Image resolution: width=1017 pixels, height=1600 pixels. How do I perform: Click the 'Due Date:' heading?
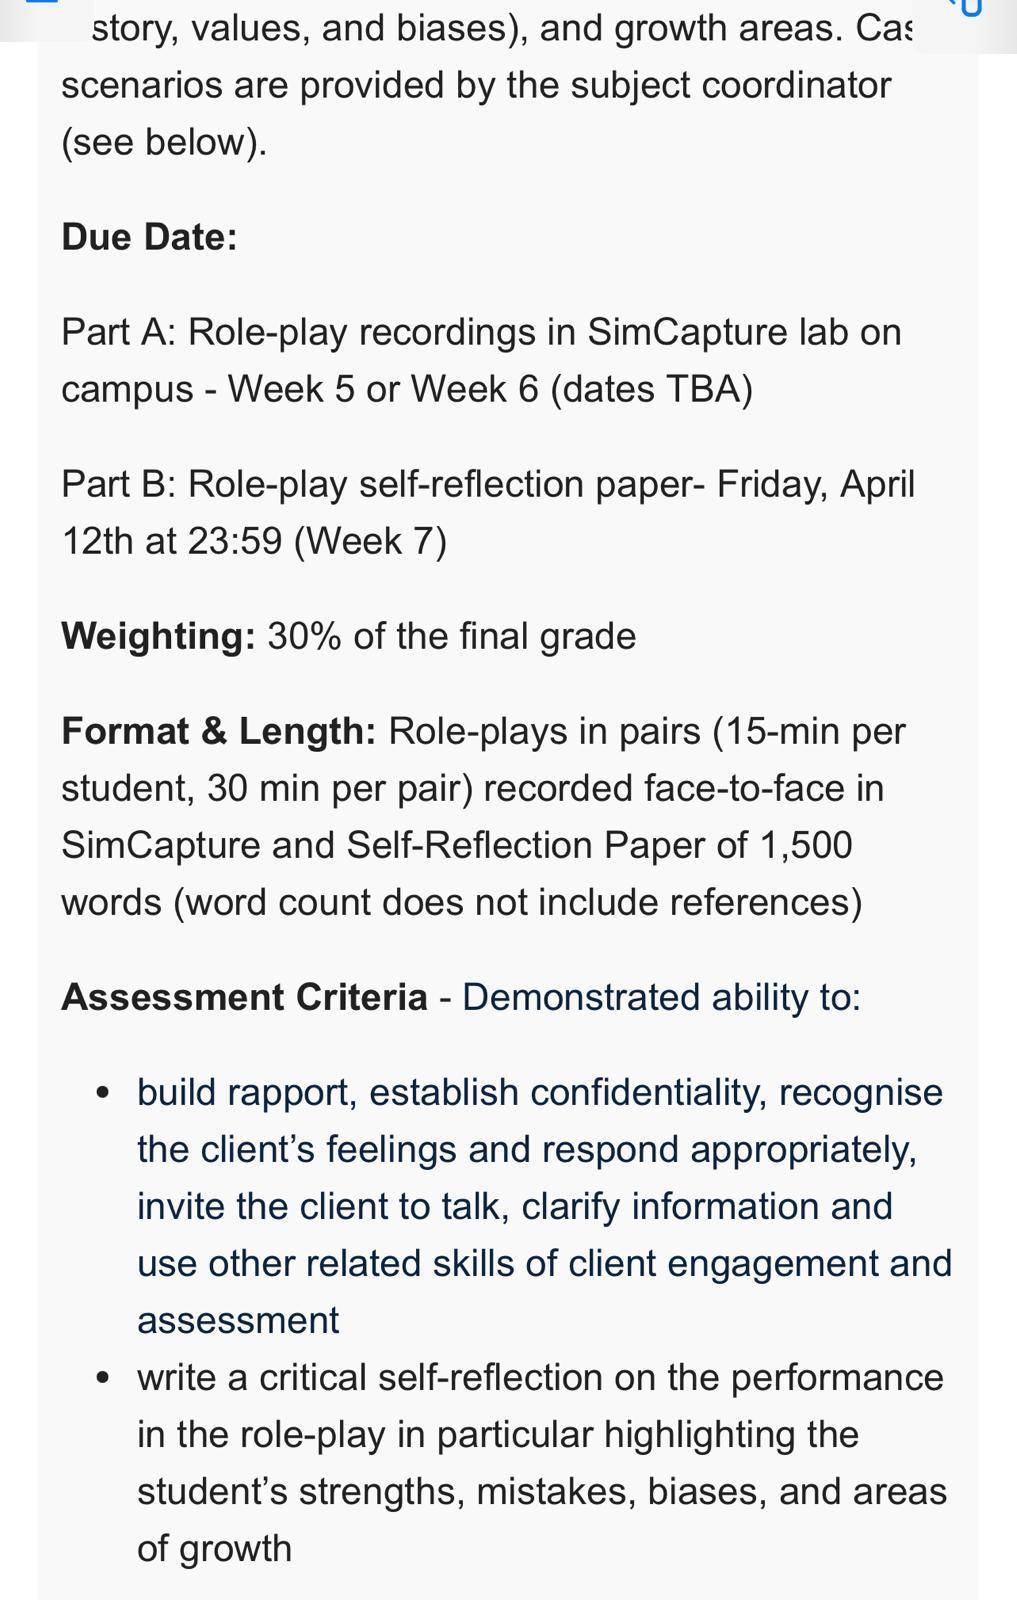pos(149,237)
